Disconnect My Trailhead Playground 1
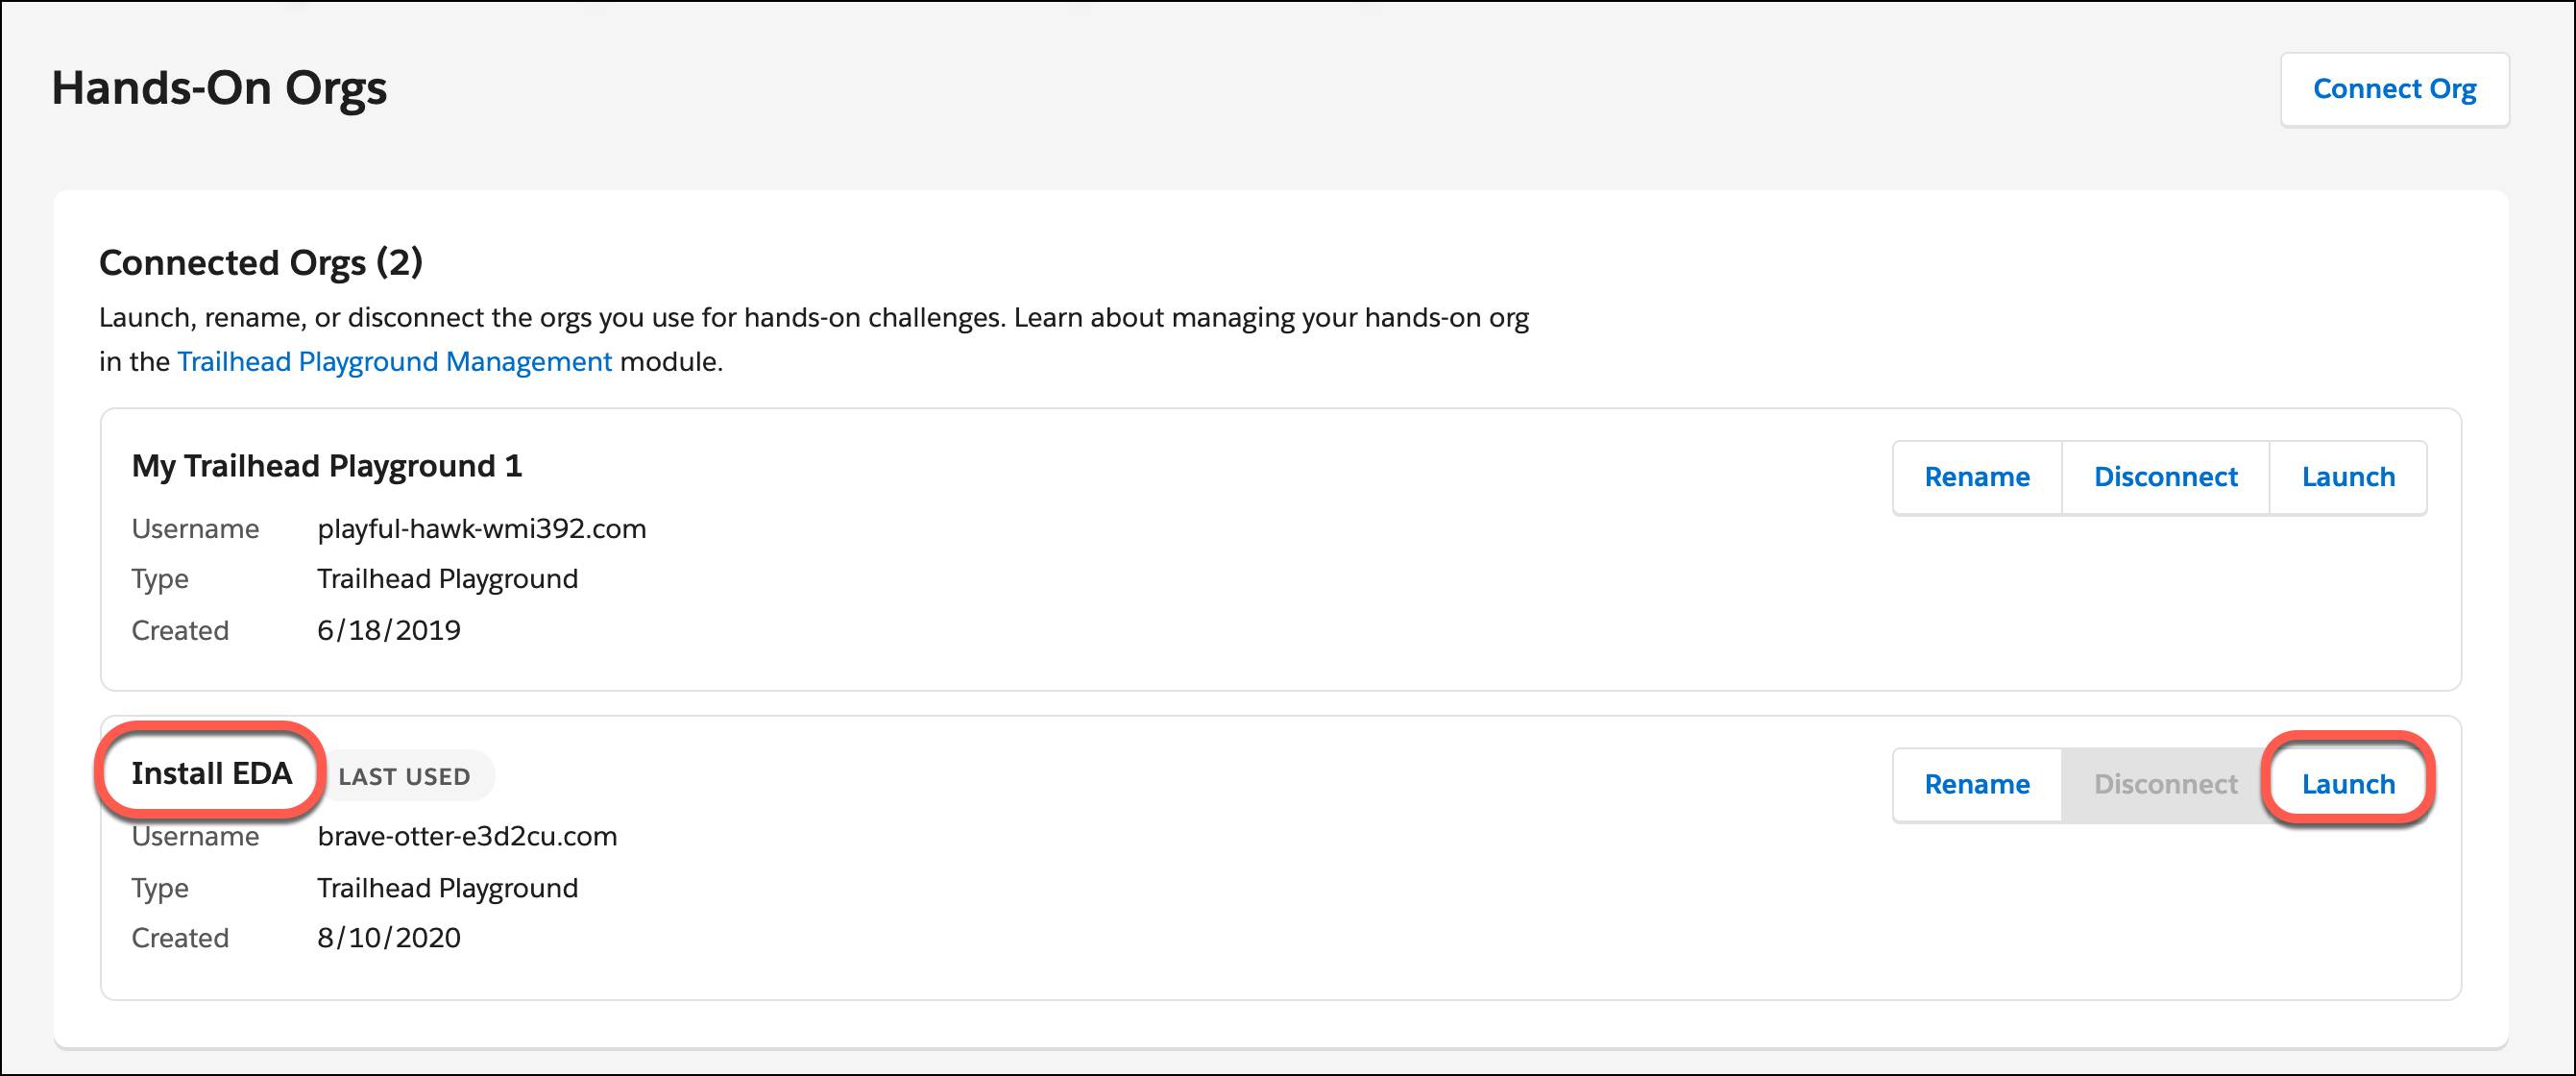Image resolution: width=2576 pixels, height=1076 pixels. (2165, 477)
